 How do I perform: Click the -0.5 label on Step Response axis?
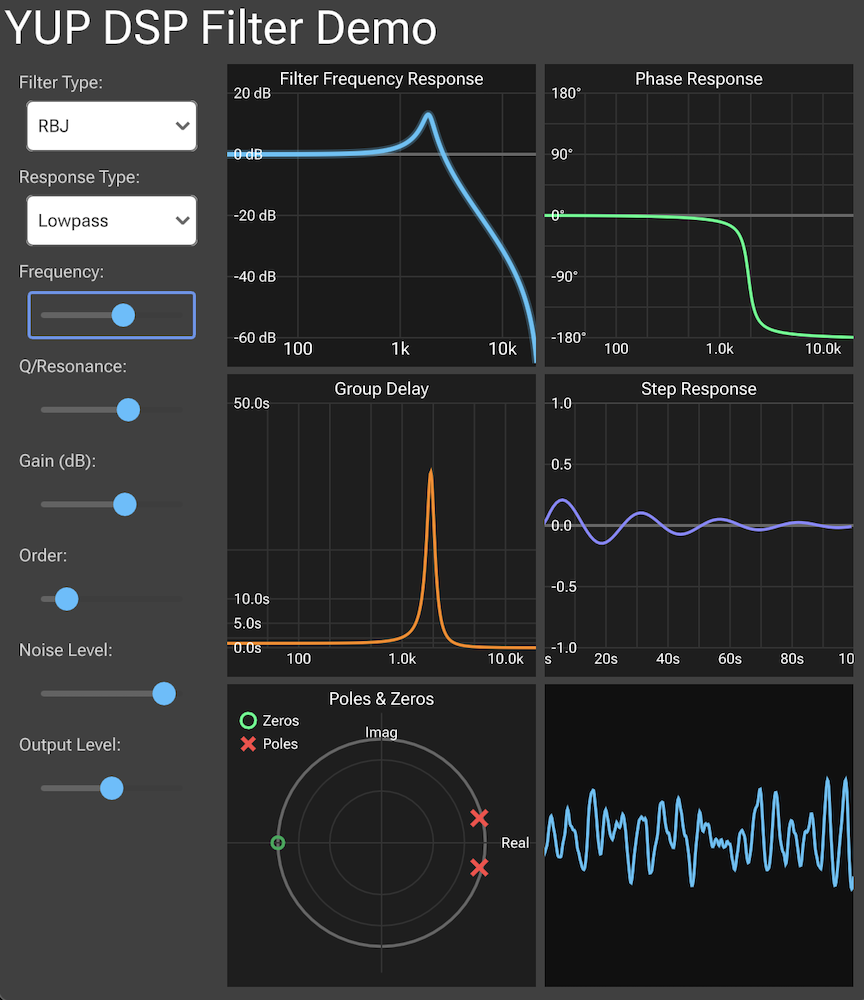[x=564, y=587]
